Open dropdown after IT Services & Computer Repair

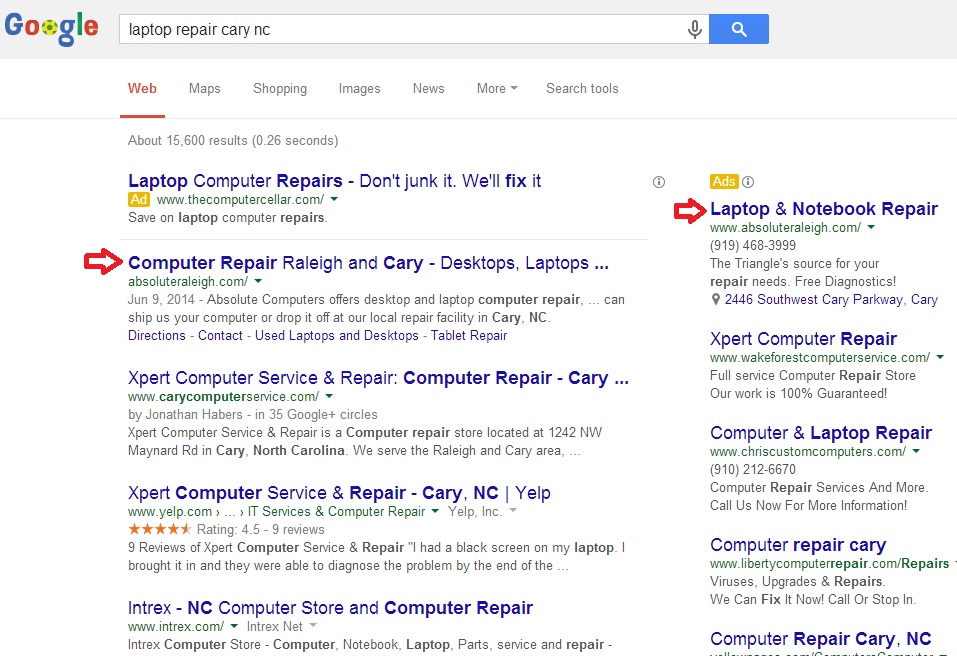pos(435,511)
